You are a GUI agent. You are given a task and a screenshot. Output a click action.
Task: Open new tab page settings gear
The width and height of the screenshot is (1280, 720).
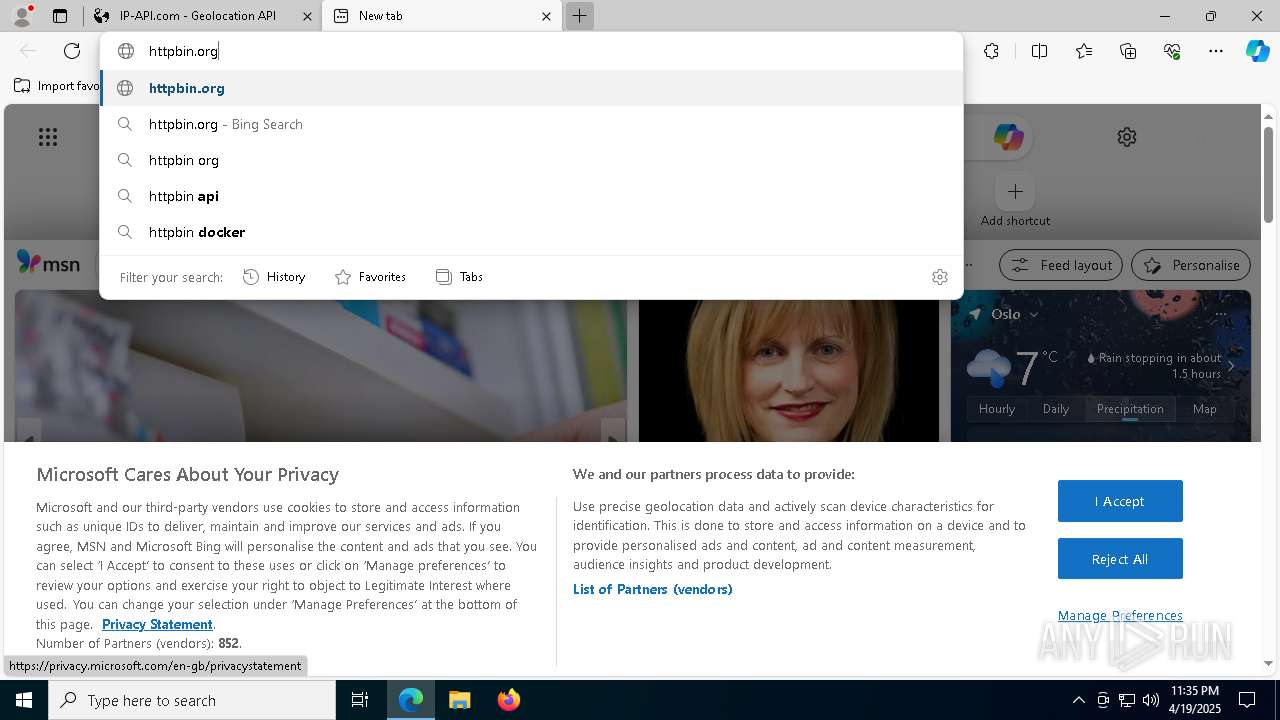(x=1127, y=137)
